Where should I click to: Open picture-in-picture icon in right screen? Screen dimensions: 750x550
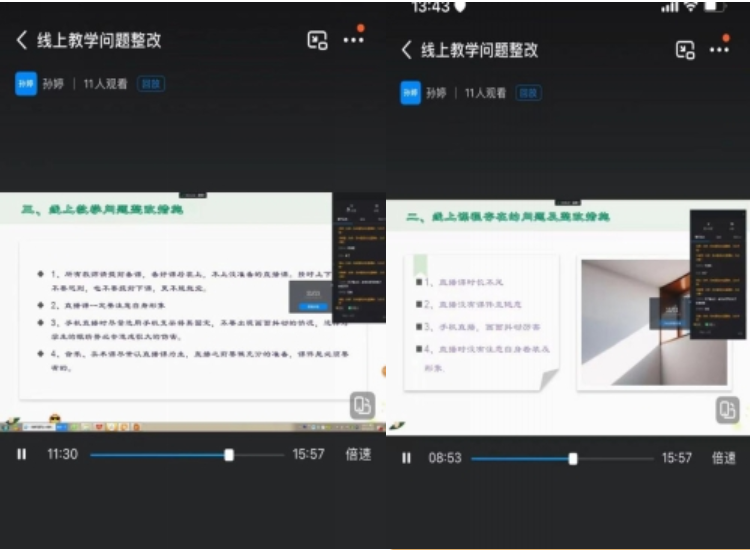[x=685, y=50]
